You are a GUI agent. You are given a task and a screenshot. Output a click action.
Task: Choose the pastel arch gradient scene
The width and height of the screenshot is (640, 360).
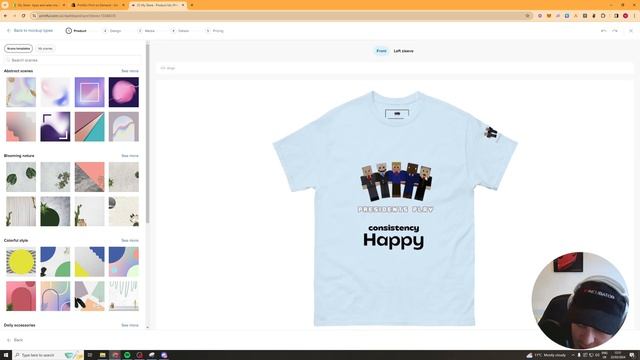(x=55, y=296)
